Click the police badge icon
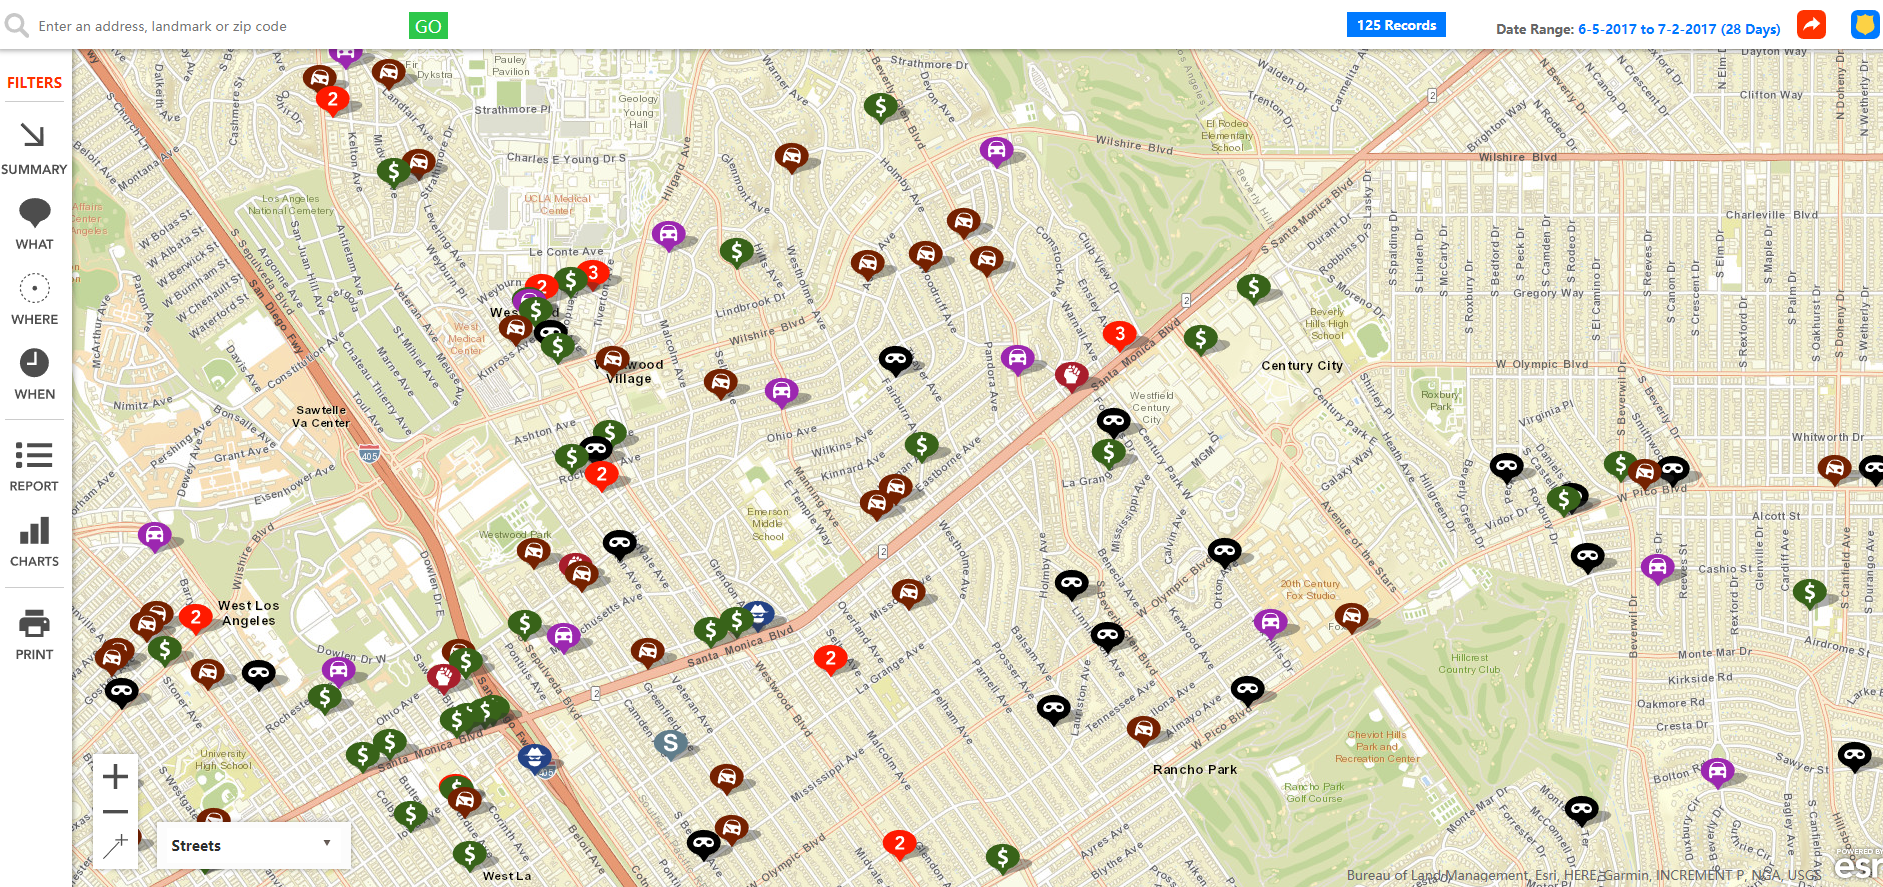Image resolution: width=1883 pixels, height=887 pixels. coord(1864,25)
